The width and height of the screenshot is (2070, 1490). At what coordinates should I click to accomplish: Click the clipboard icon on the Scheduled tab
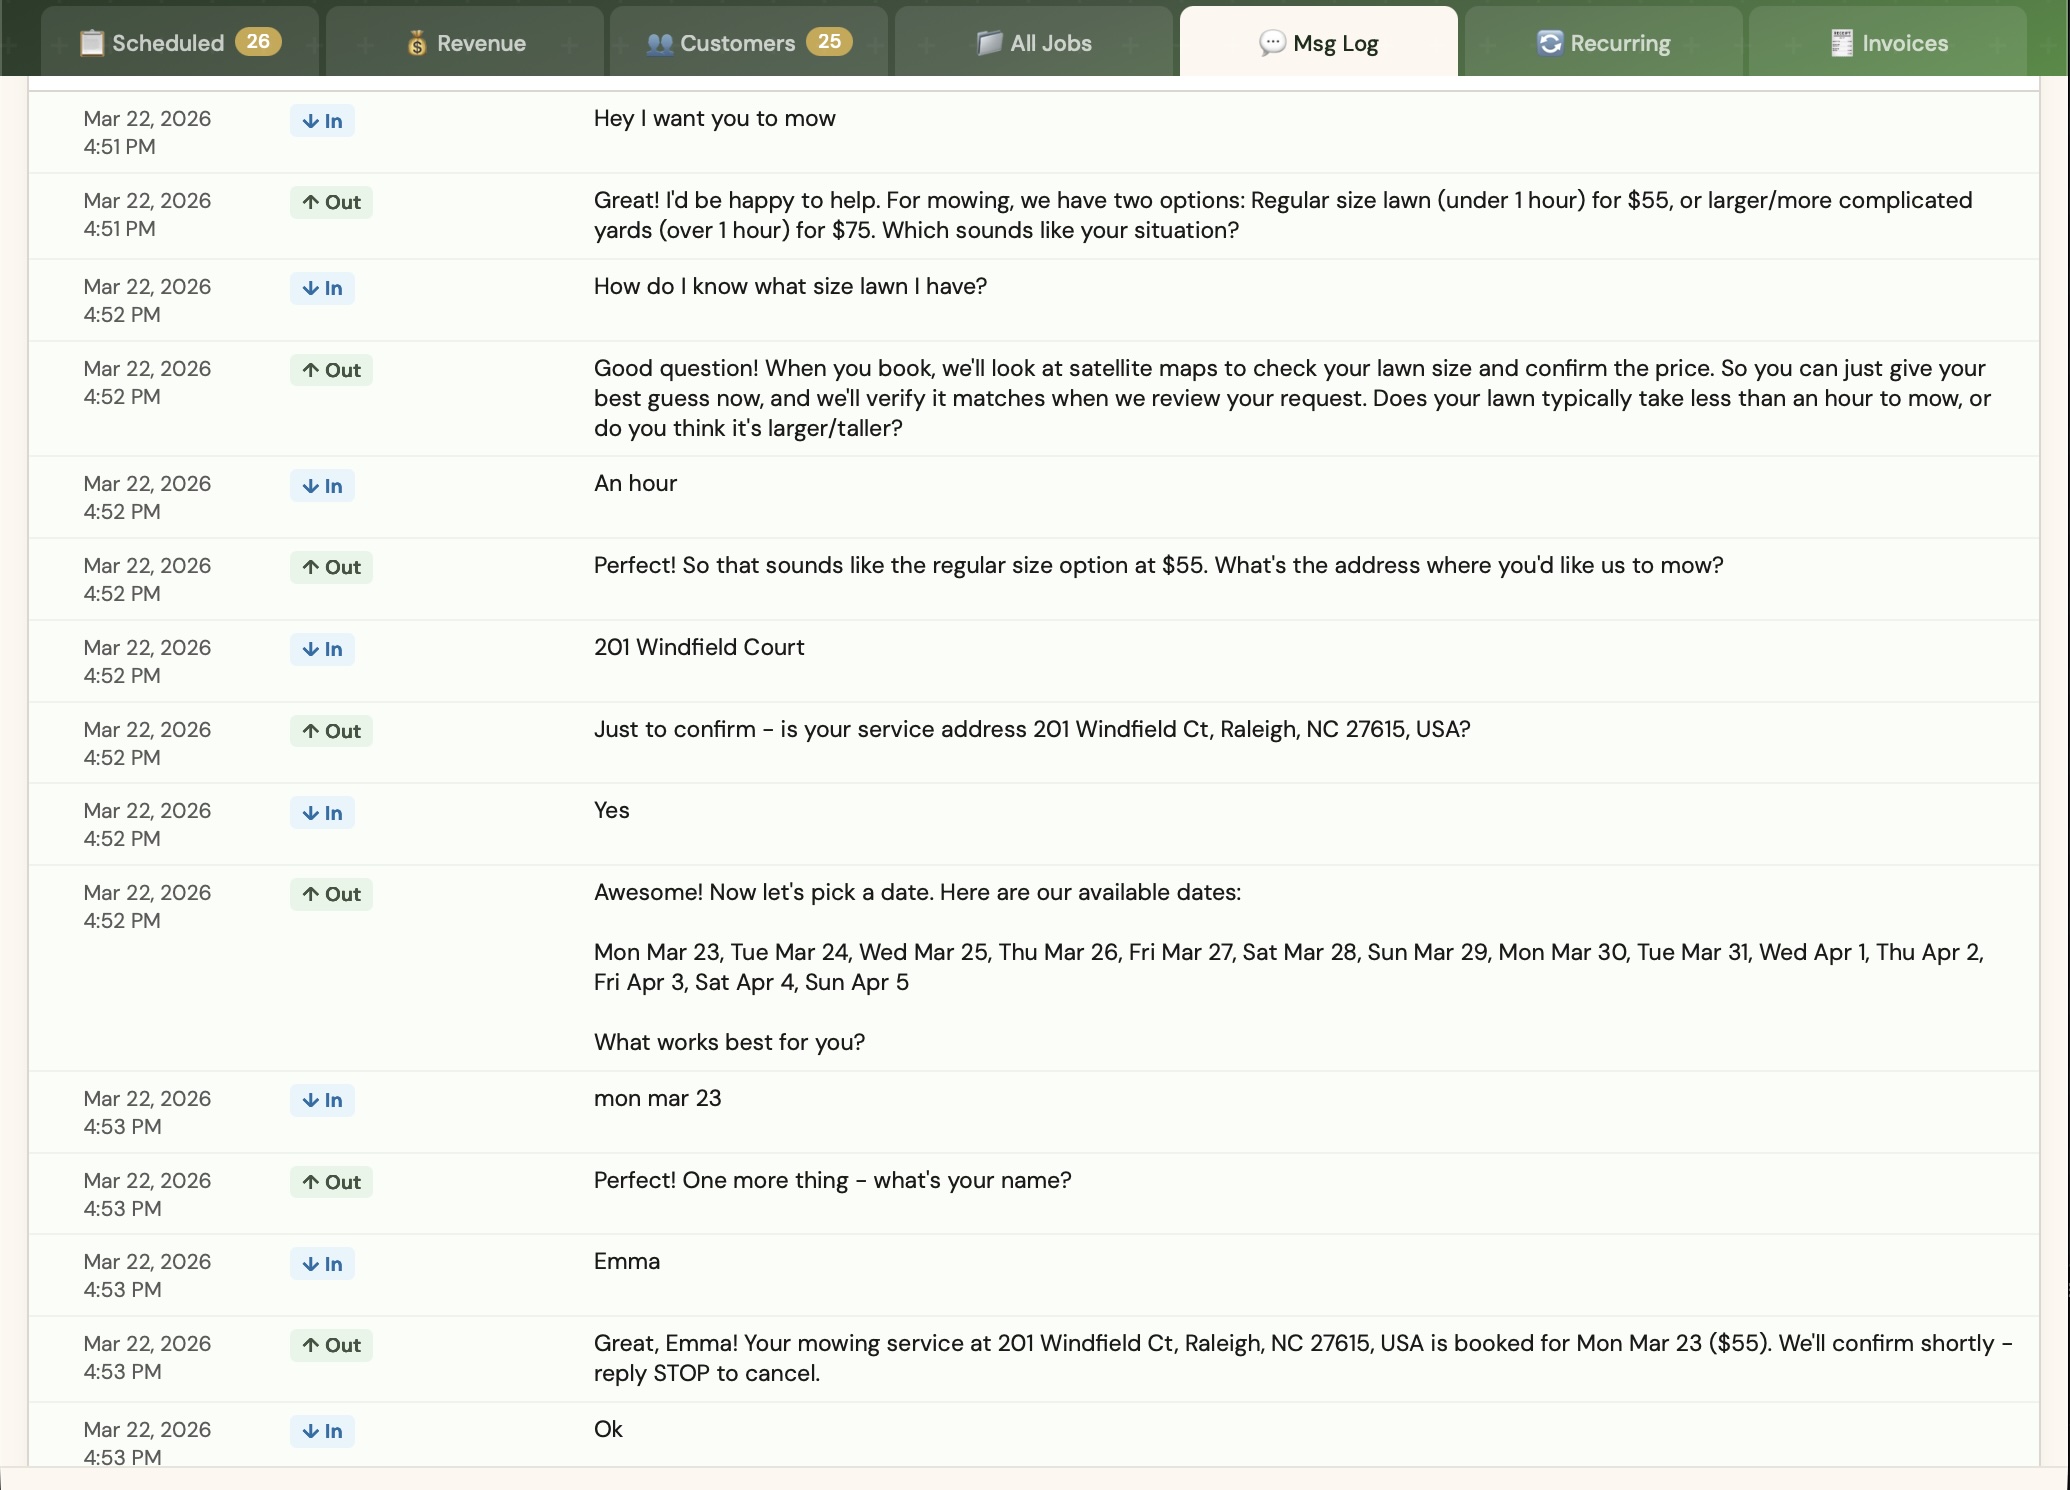92,42
